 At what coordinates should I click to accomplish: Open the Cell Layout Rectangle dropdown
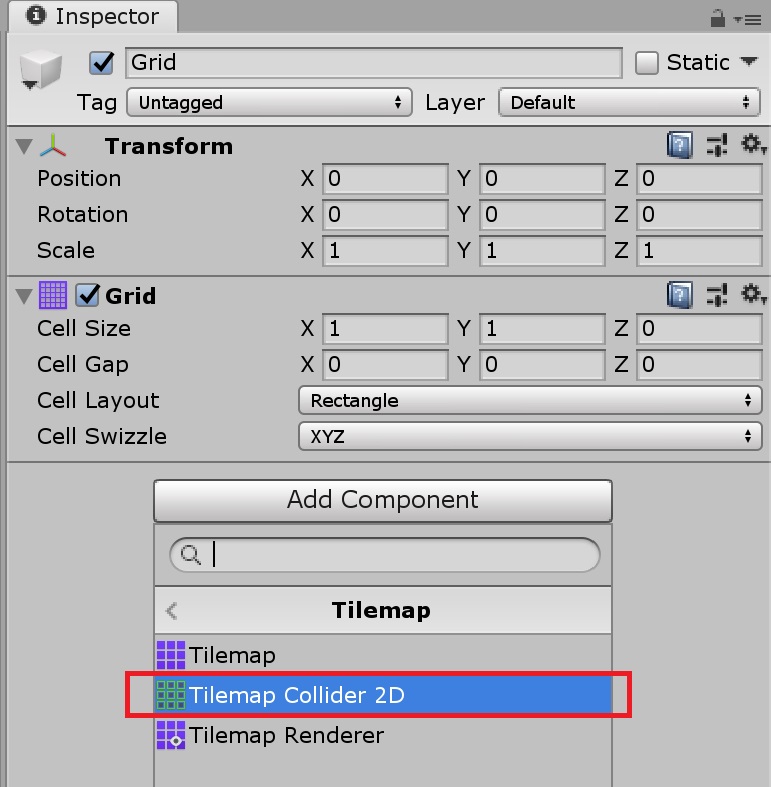coord(530,401)
